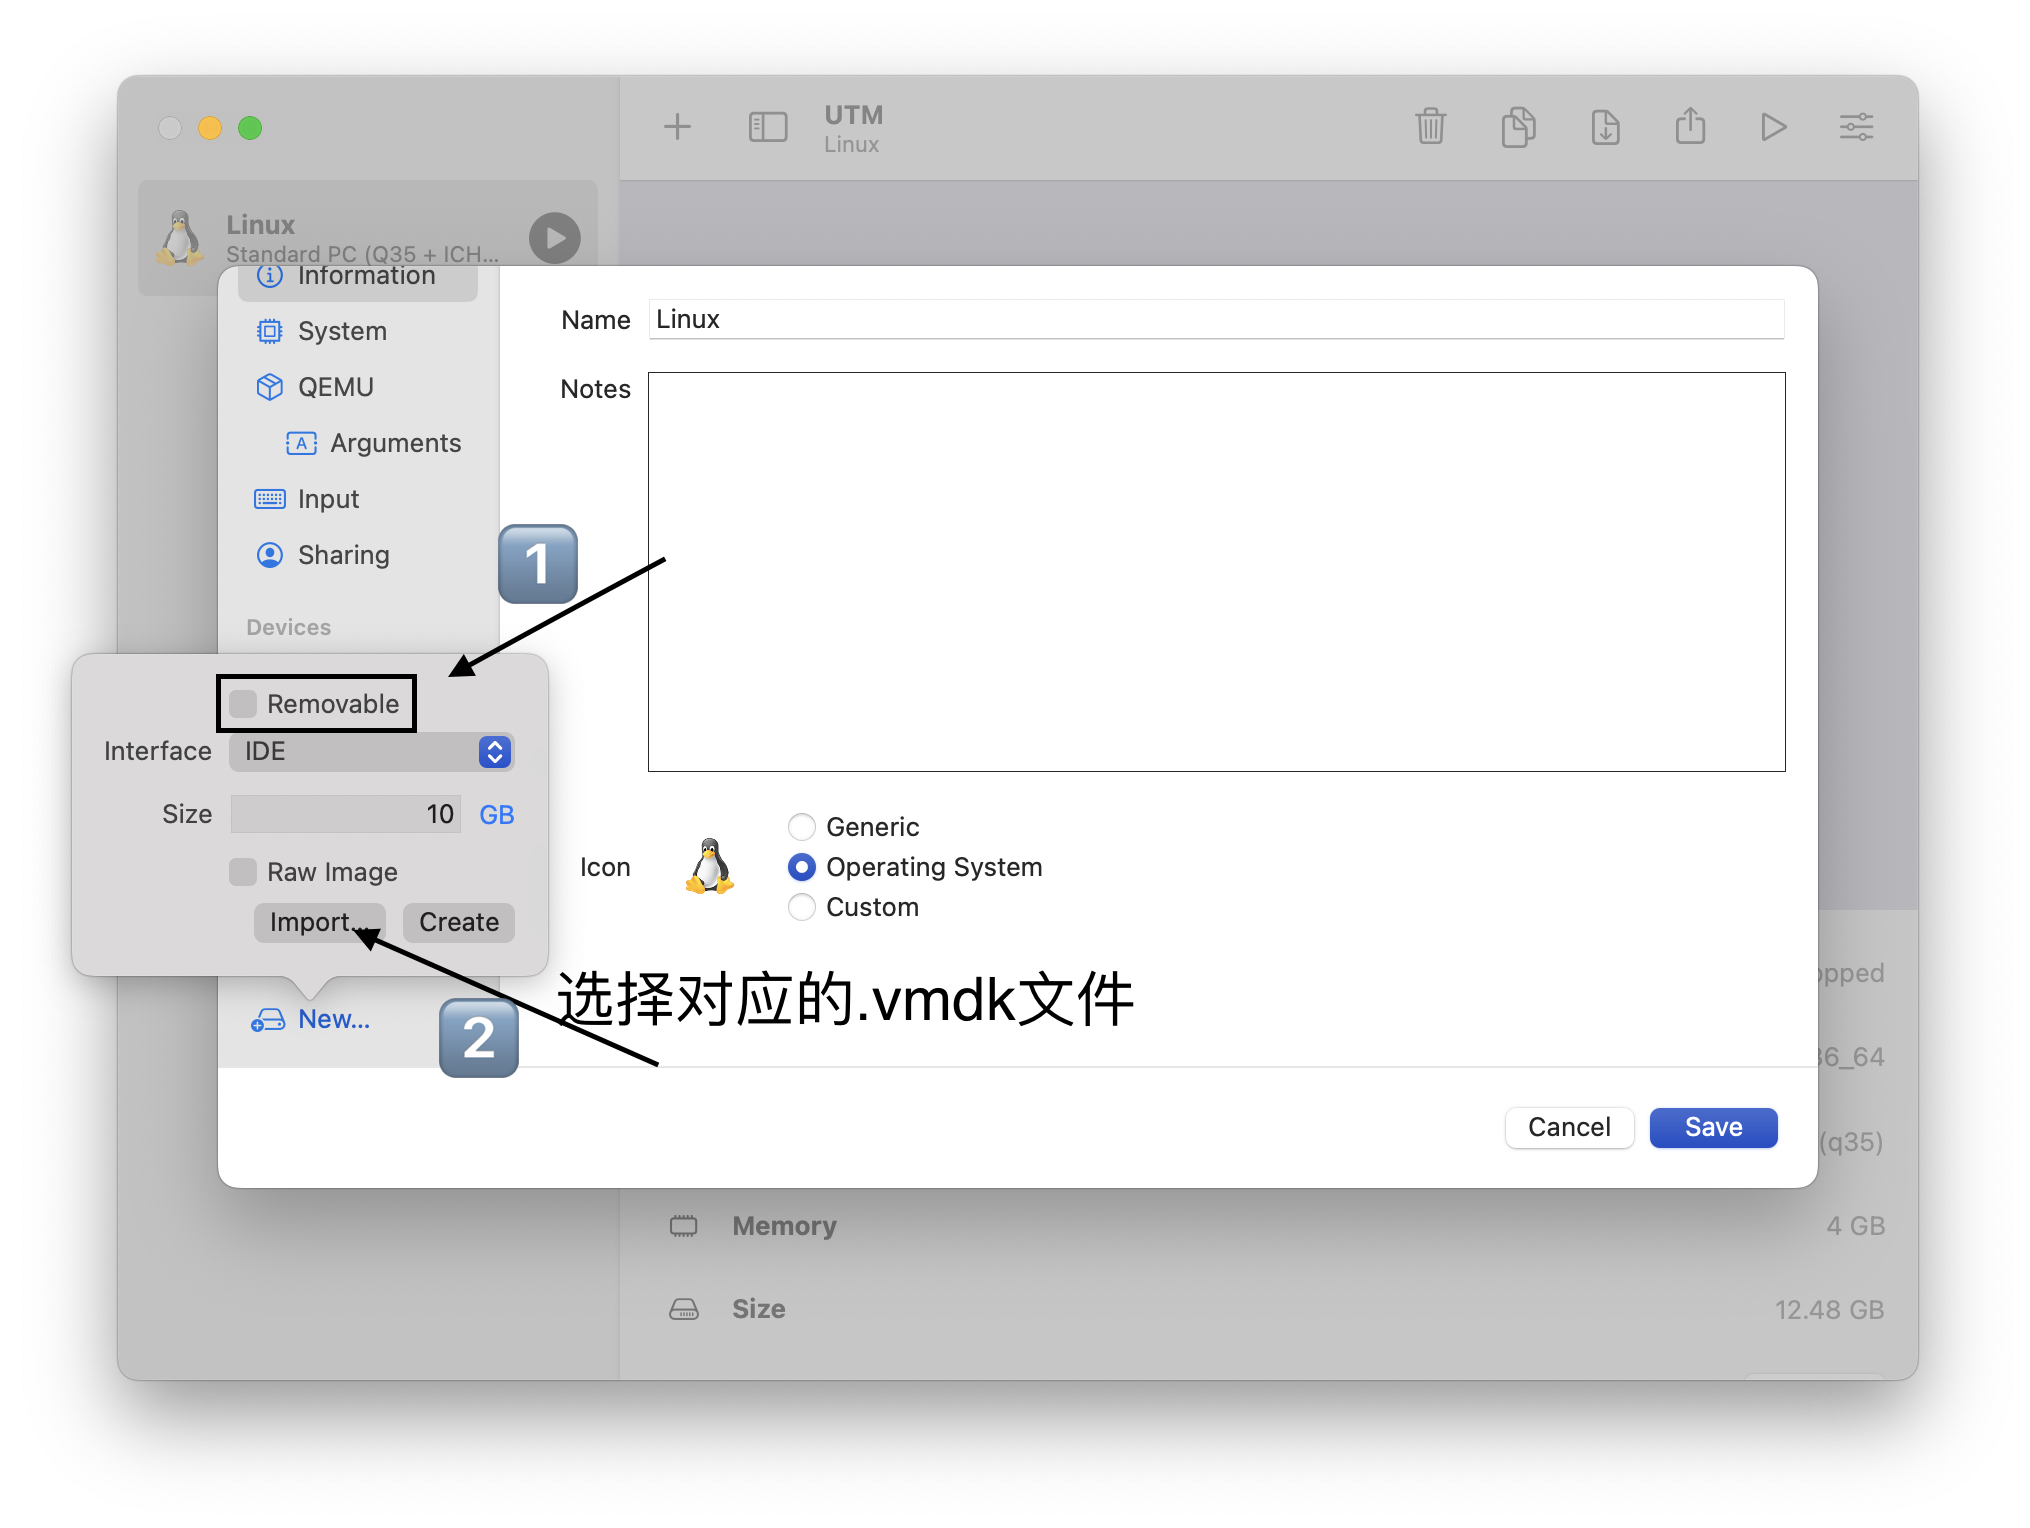Open the Input settings section

click(358, 499)
